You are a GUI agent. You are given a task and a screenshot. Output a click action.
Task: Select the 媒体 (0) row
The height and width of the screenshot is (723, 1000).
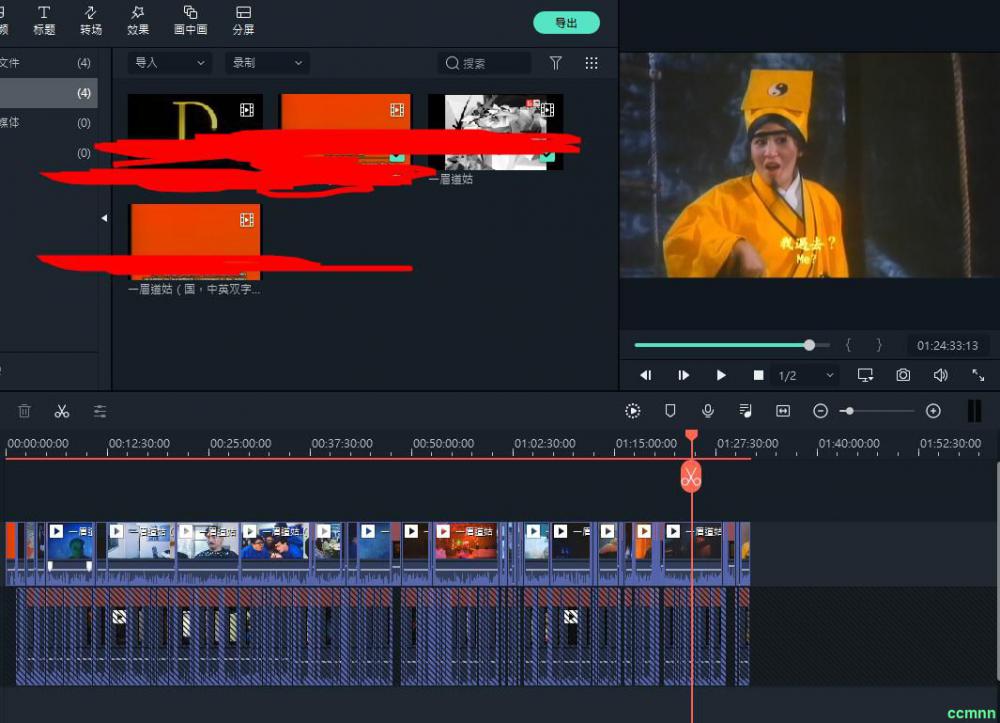[48, 122]
